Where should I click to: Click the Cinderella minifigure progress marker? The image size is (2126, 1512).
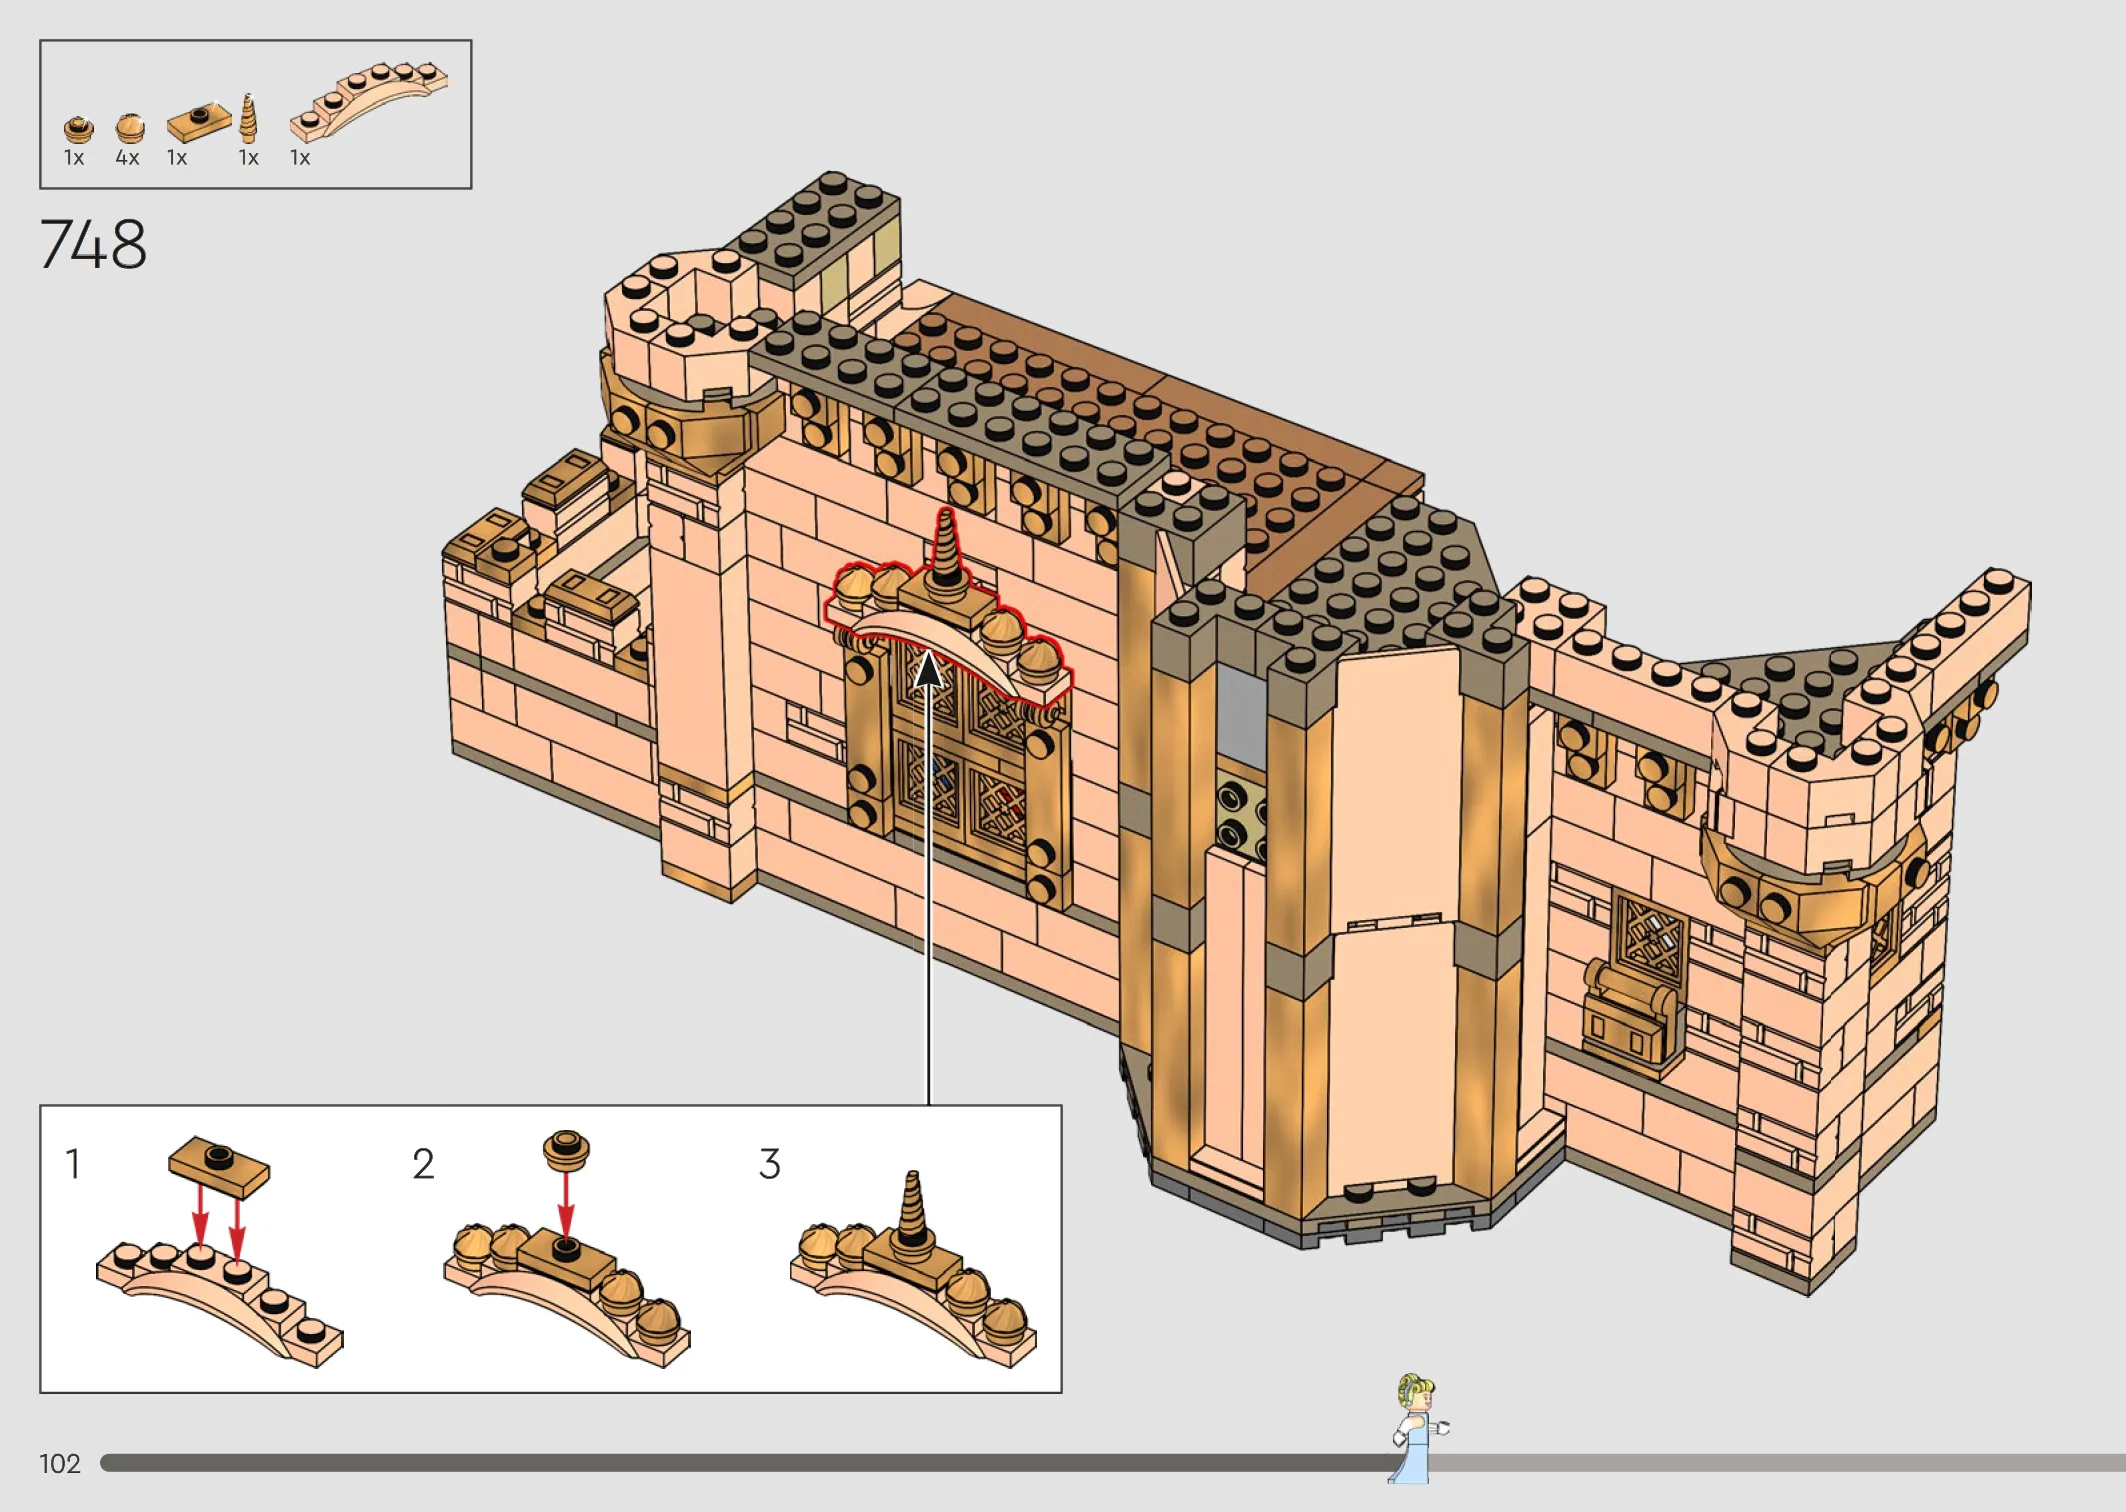point(1419,1427)
